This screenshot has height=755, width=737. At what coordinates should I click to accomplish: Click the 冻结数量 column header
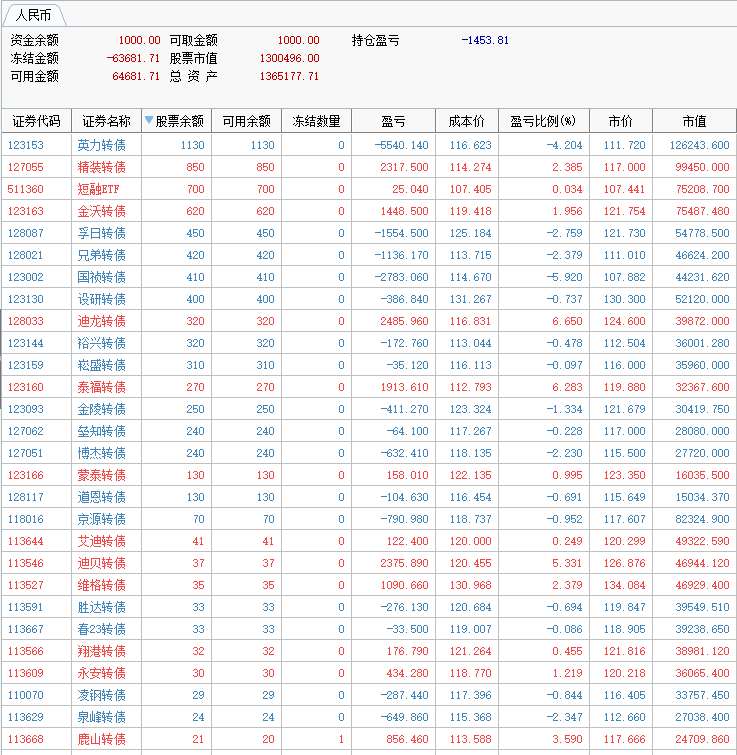[x=316, y=121]
